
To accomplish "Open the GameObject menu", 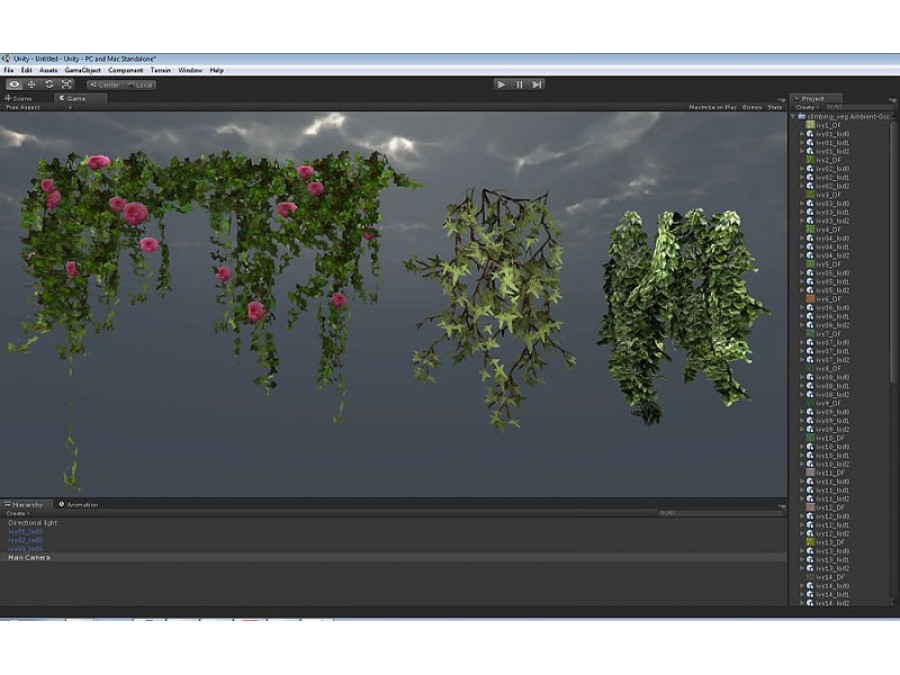I will [83, 70].
